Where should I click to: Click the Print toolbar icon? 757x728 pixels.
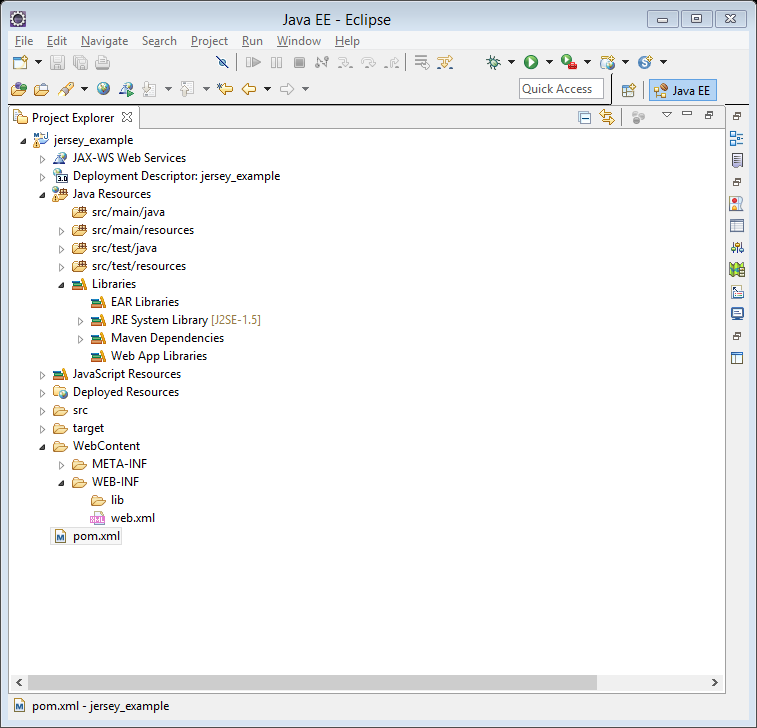[102, 62]
